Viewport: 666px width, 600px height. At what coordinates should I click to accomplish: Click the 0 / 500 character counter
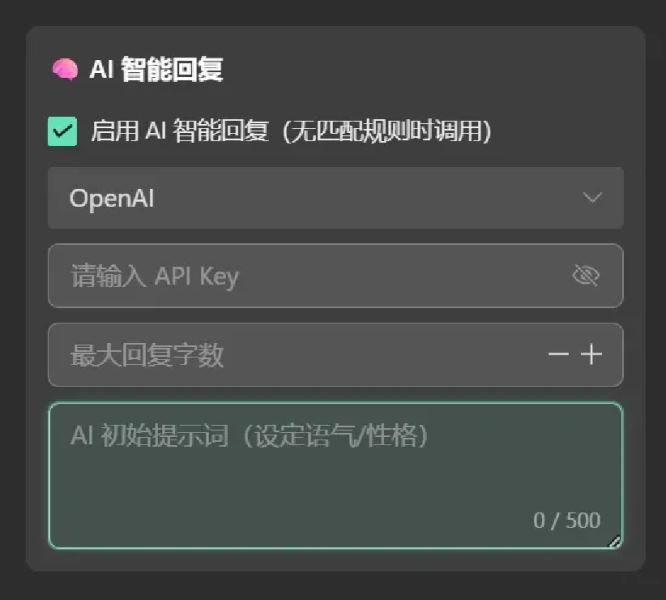[x=567, y=520]
